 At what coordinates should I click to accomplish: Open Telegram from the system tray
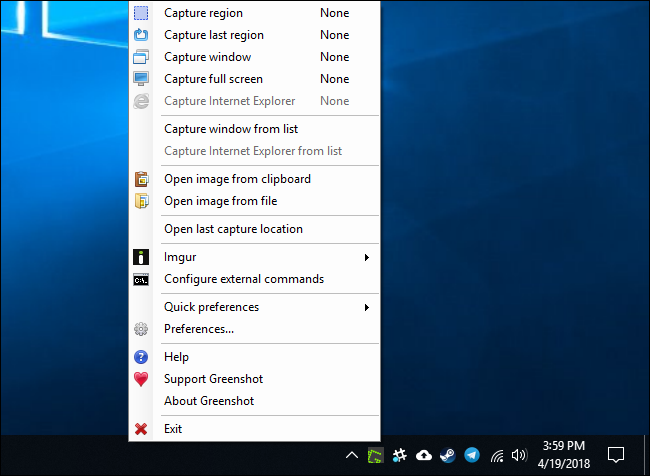click(472, 455)
